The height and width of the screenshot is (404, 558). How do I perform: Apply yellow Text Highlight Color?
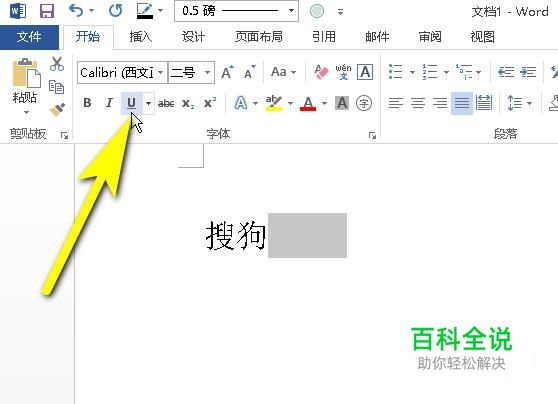[274, 103]
